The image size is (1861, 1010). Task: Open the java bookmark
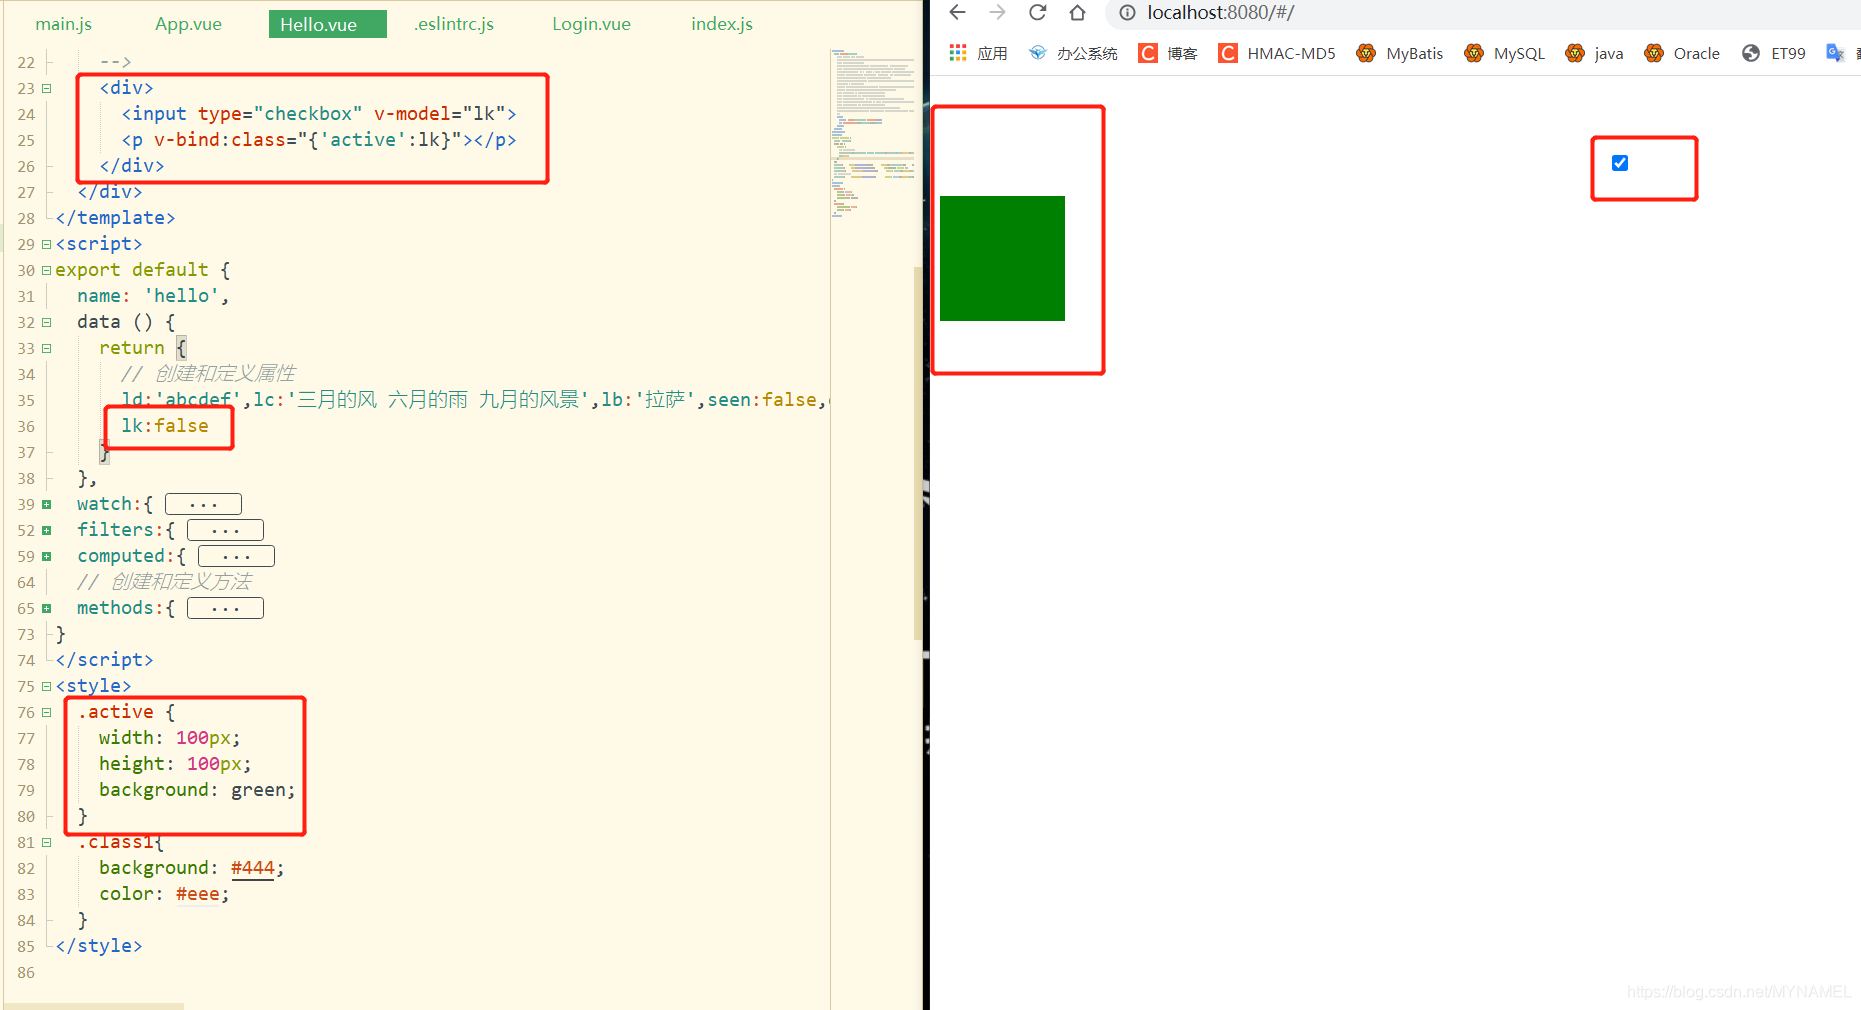click(x=1594, y=53)
